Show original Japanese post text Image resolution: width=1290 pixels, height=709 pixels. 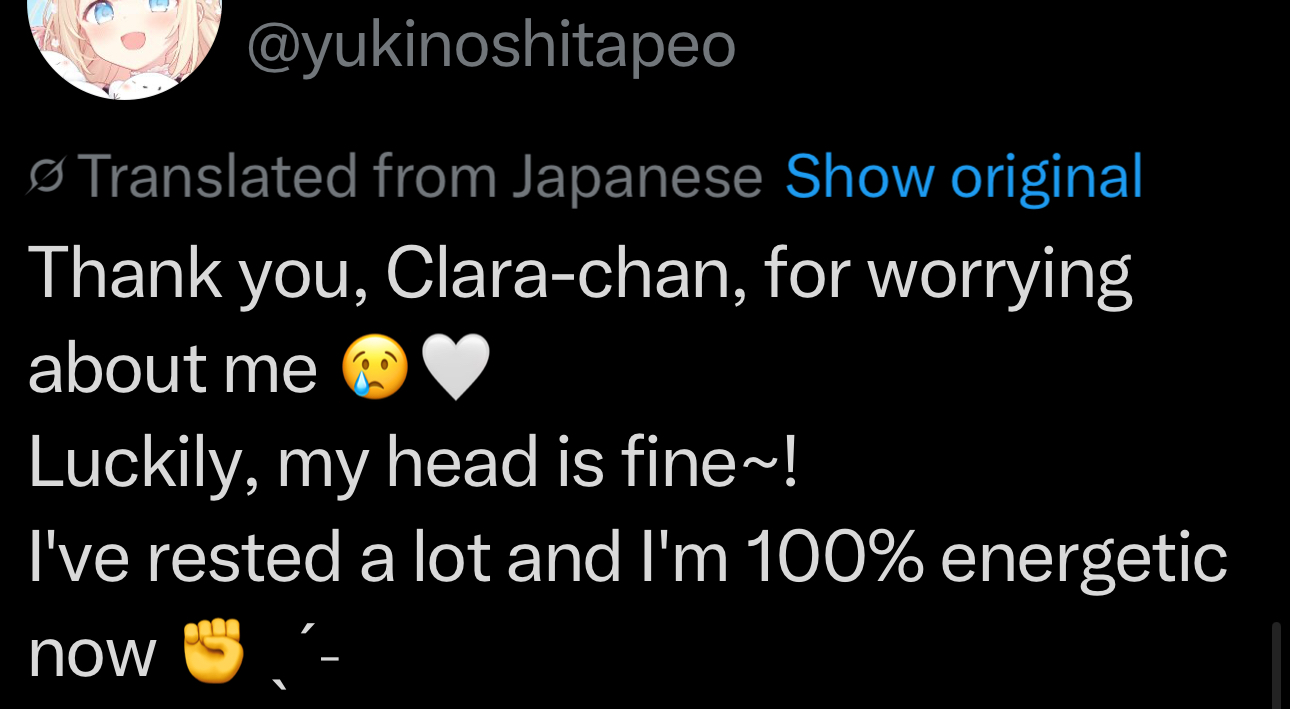pyautogui.click(x=963, y=177)
